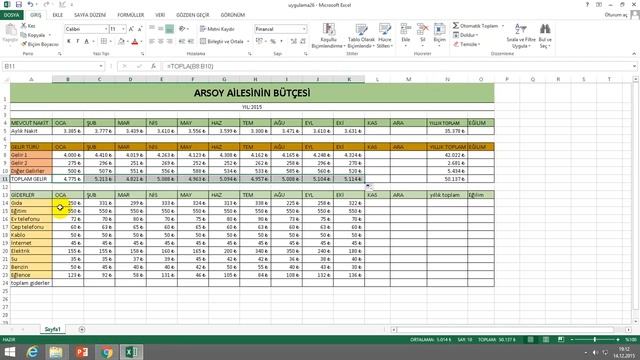Open Tablo Olarak Biçimlendir gallery
The height and width of the screenshot is (360, 640).
pos(361,36)
